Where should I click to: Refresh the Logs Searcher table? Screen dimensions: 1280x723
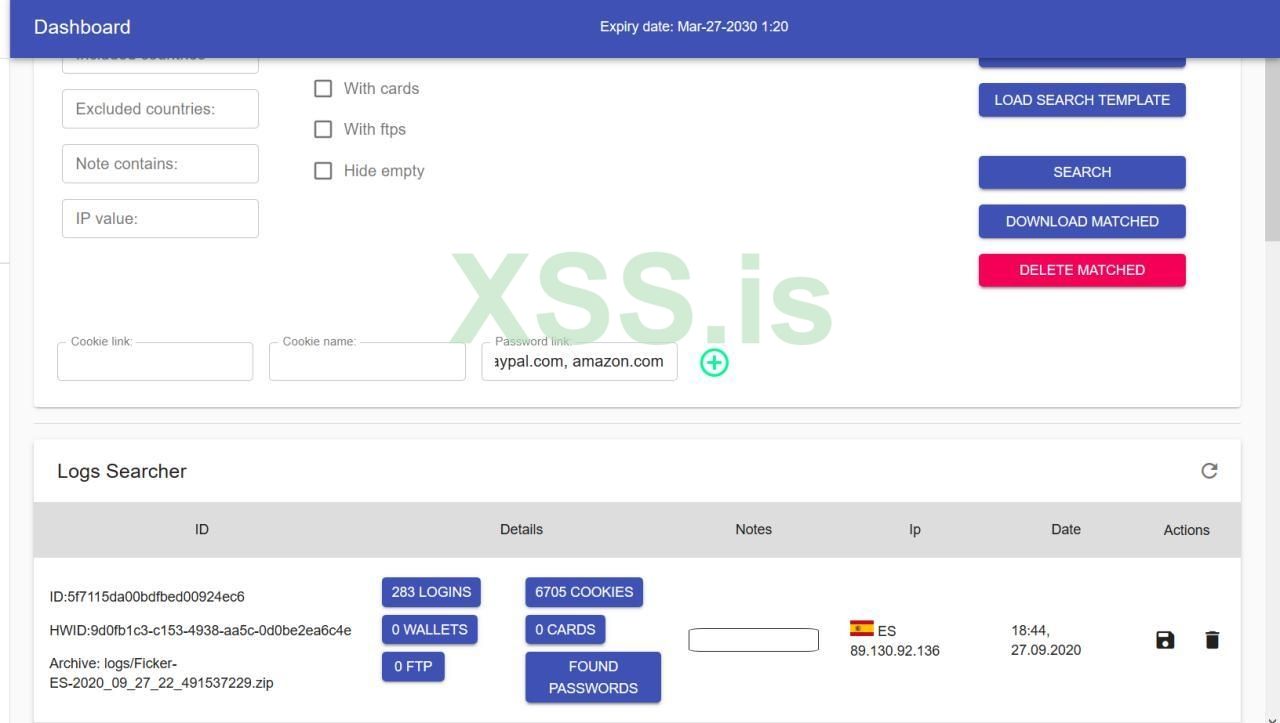(1209, 471)
